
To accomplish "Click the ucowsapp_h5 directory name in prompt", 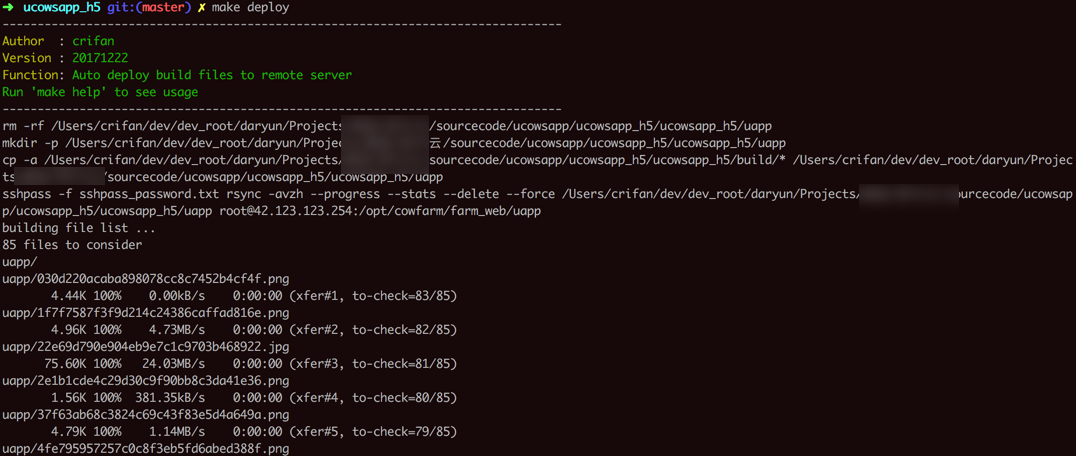I will [62, 8].
